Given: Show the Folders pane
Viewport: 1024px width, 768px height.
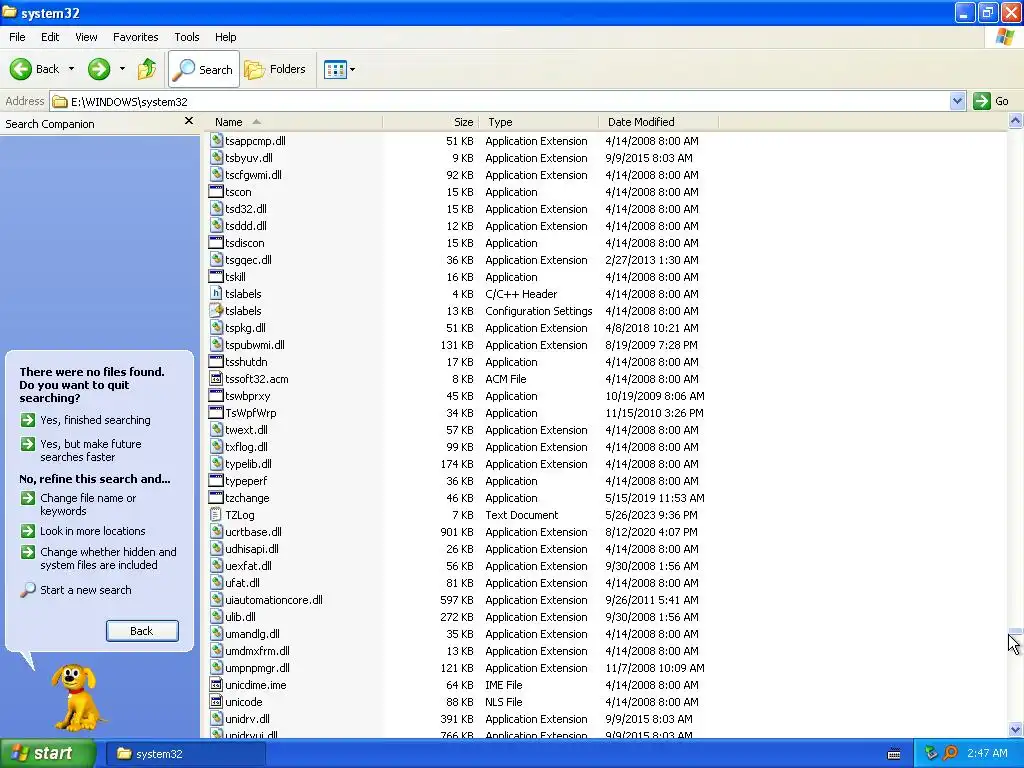Looking at the screenshot, I should click(x=275, y=69).
